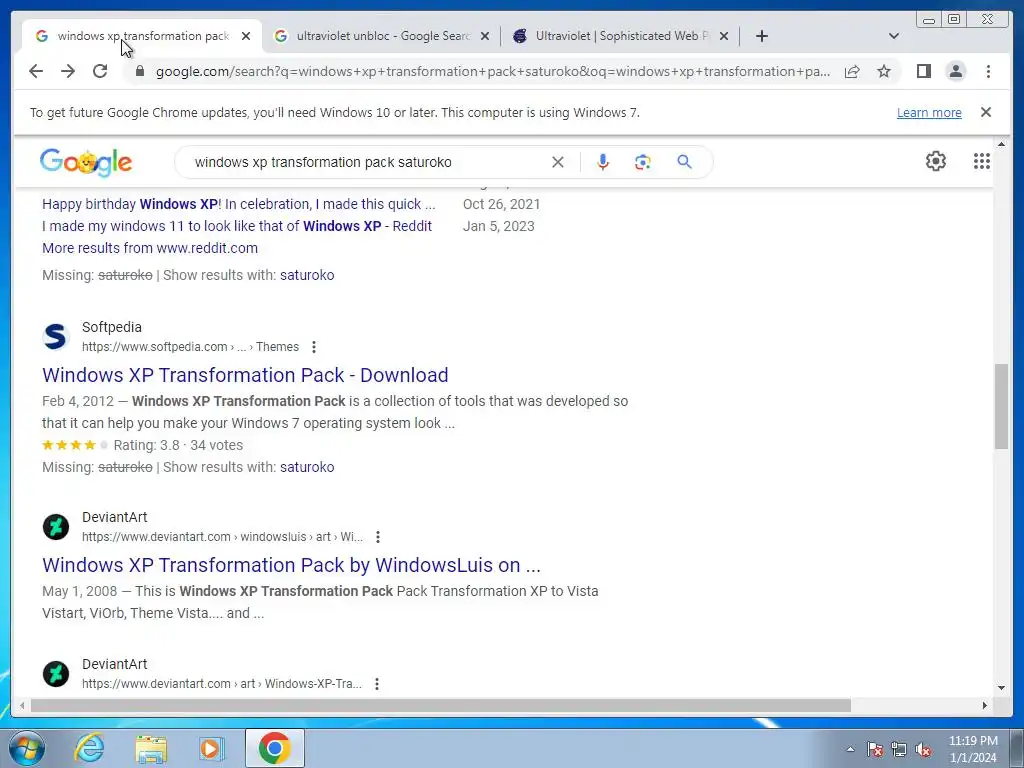This screenshot has width=1024, height=768.
Task: Click the first DeviantArt favicon
Action: coord(56,526)
